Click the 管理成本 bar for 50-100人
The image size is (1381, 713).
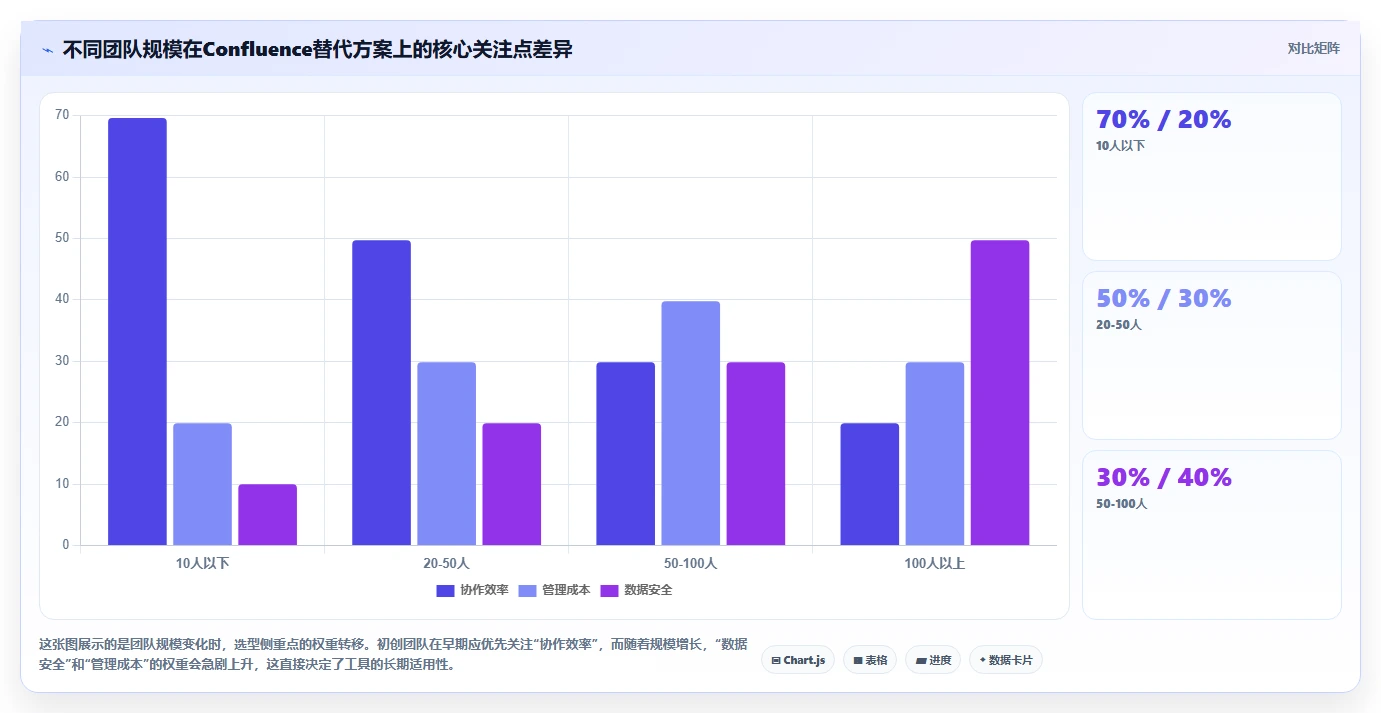pyautogui.click(x=690, y=423)
